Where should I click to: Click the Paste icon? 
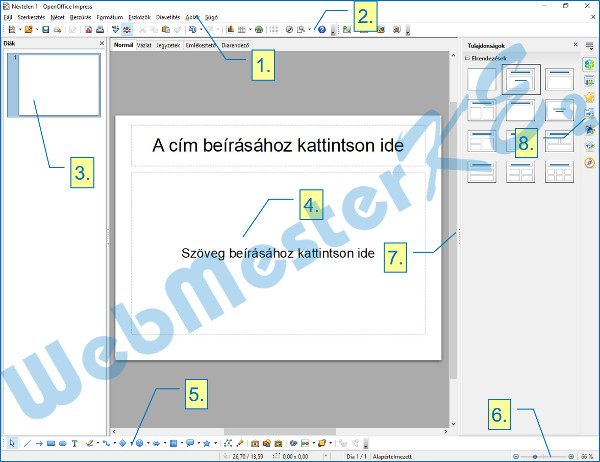point(166,29)
